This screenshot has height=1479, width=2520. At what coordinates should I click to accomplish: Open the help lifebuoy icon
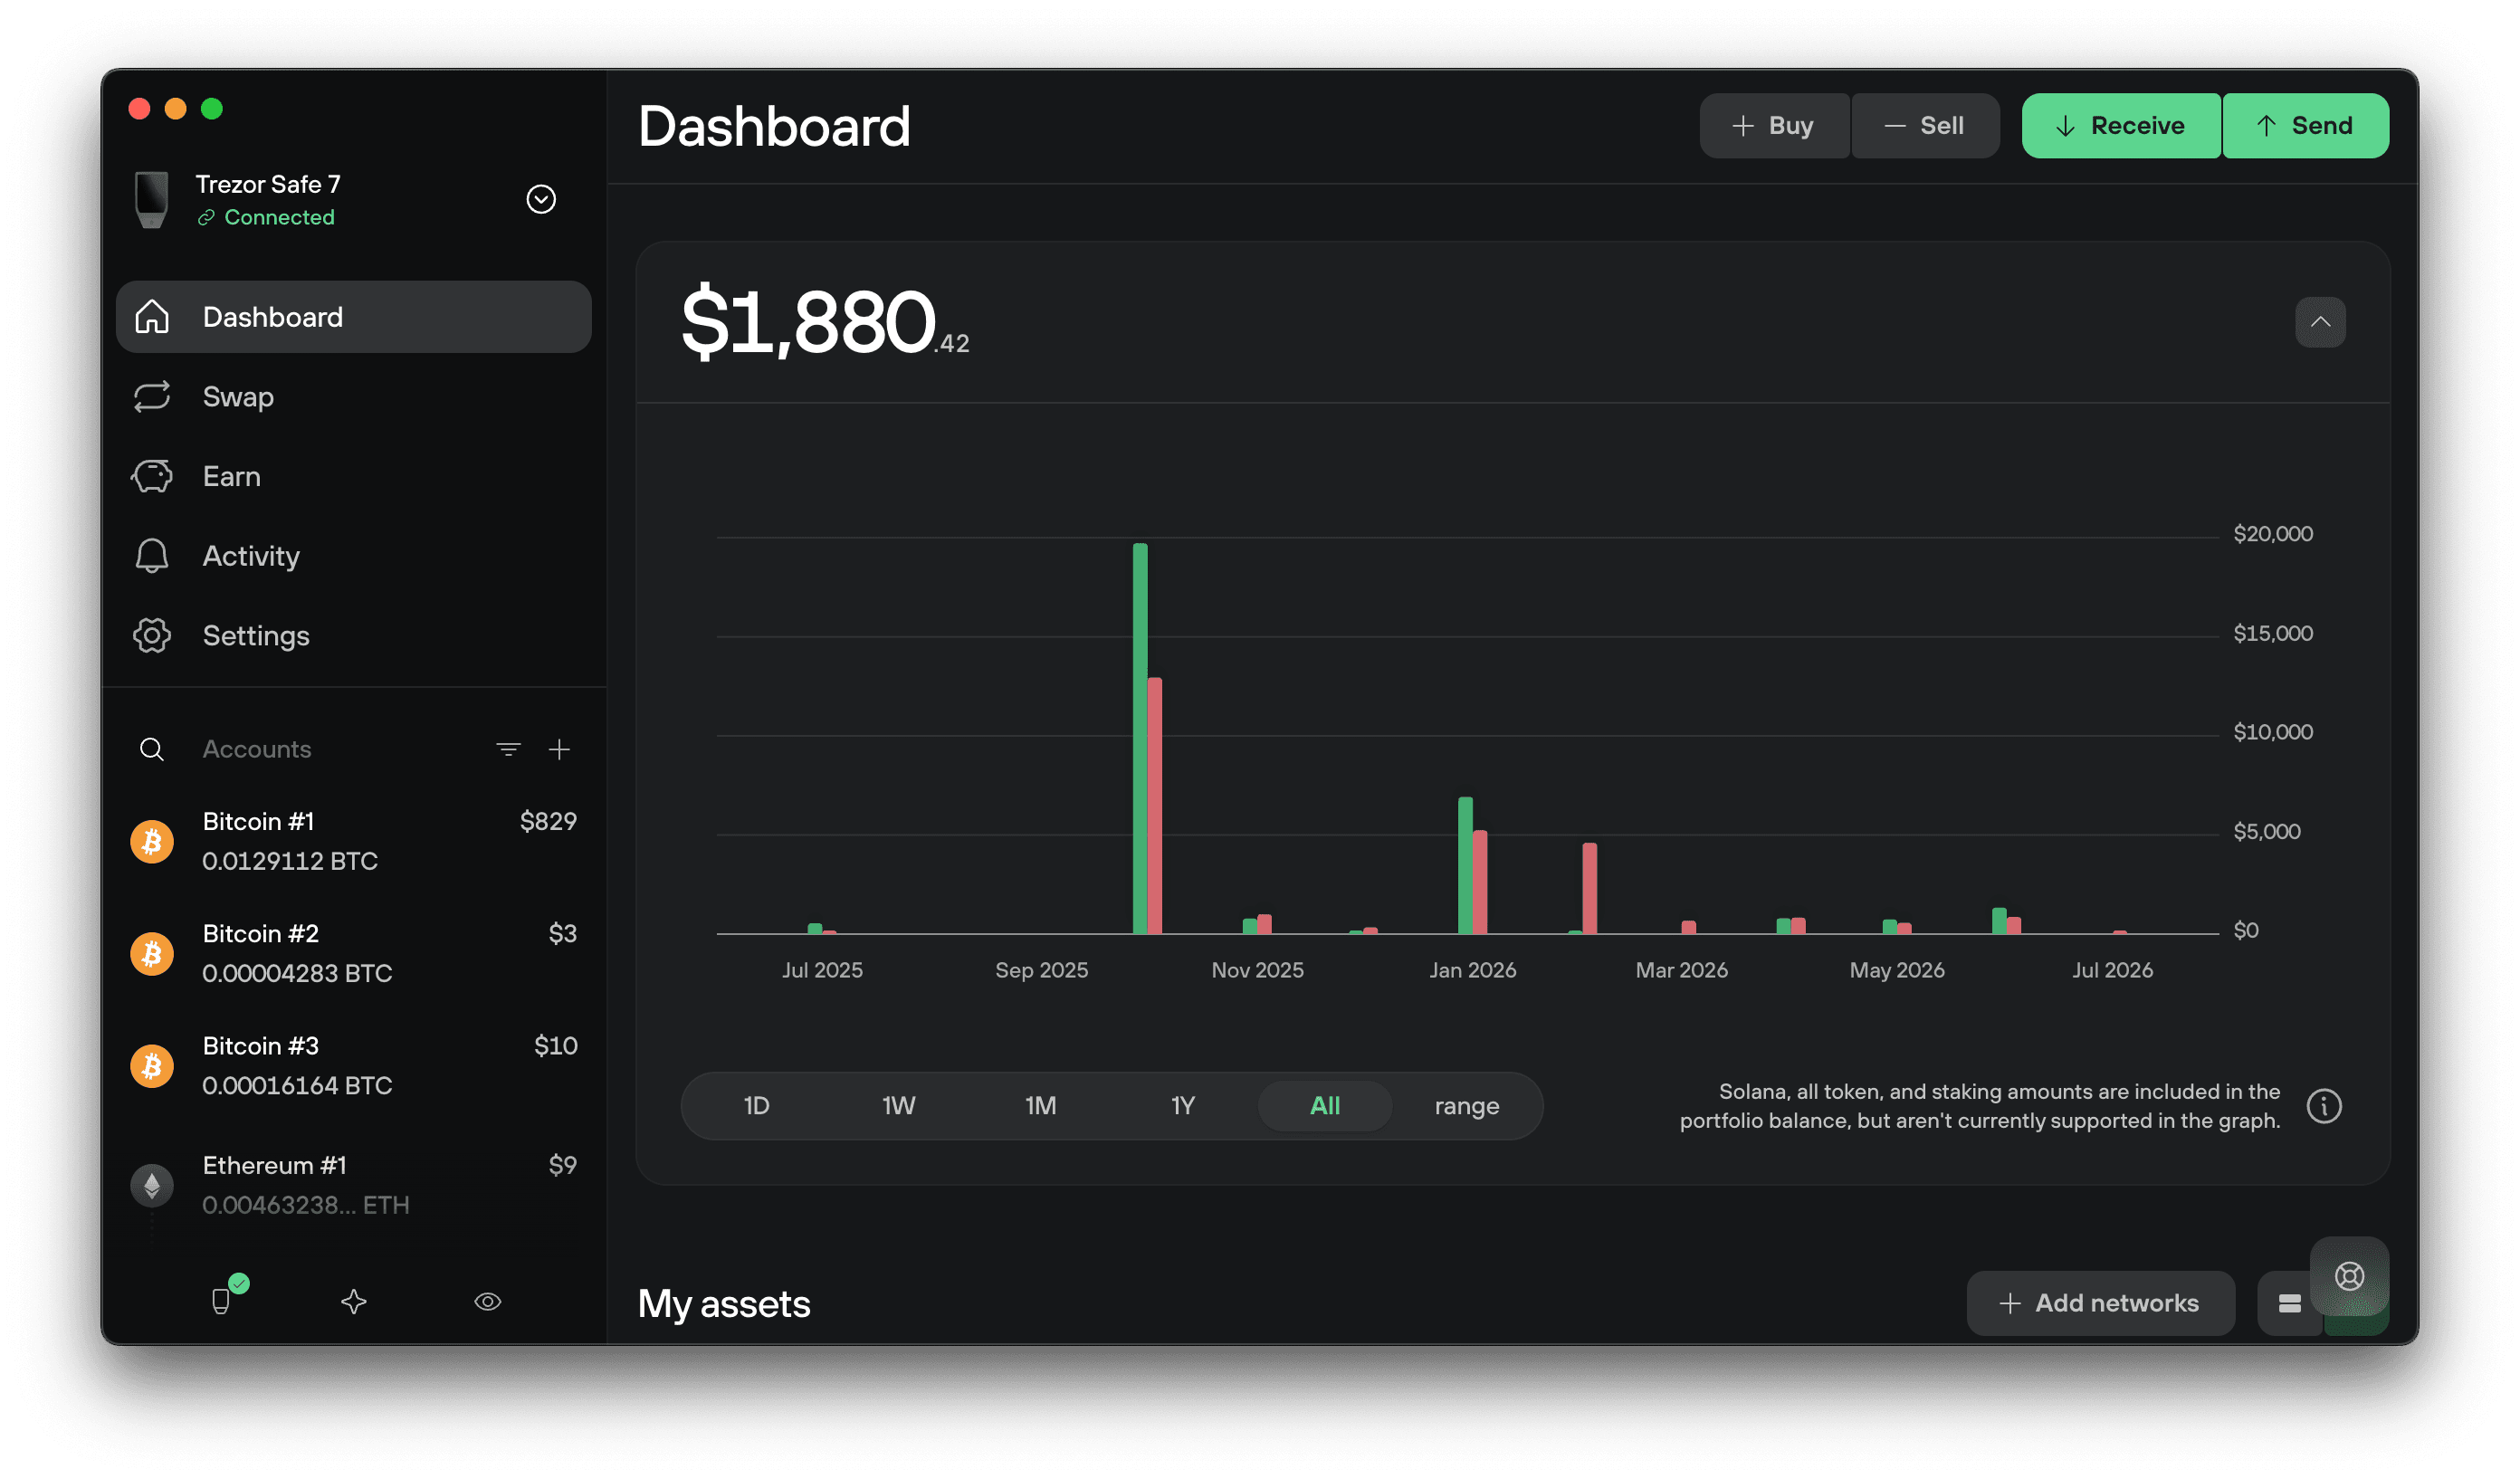[x=2349, y=1276]
